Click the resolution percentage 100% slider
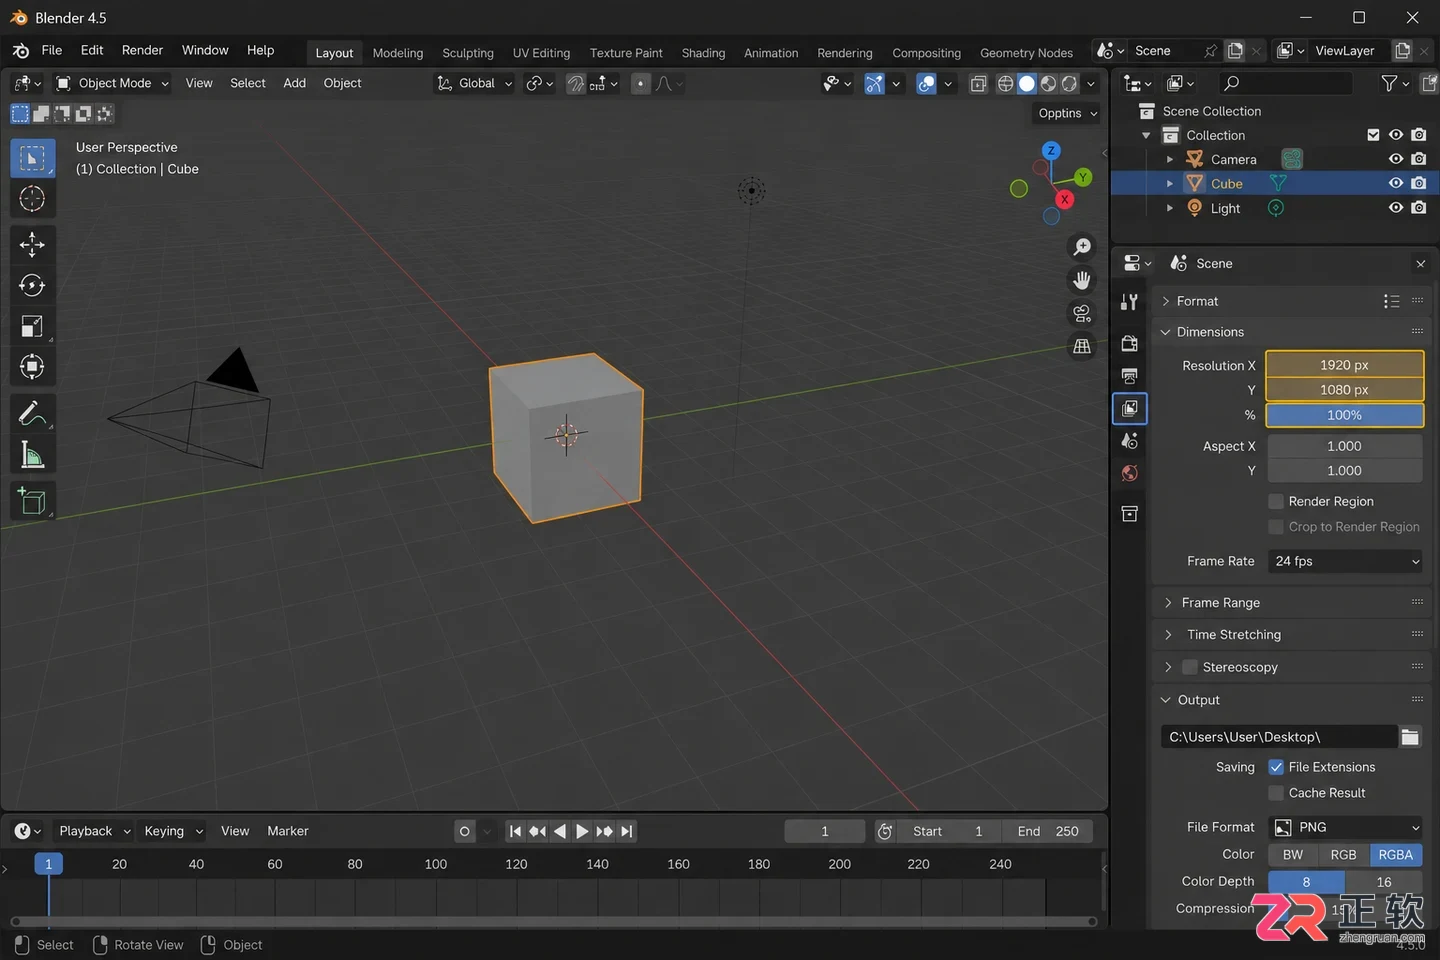 1344,415
